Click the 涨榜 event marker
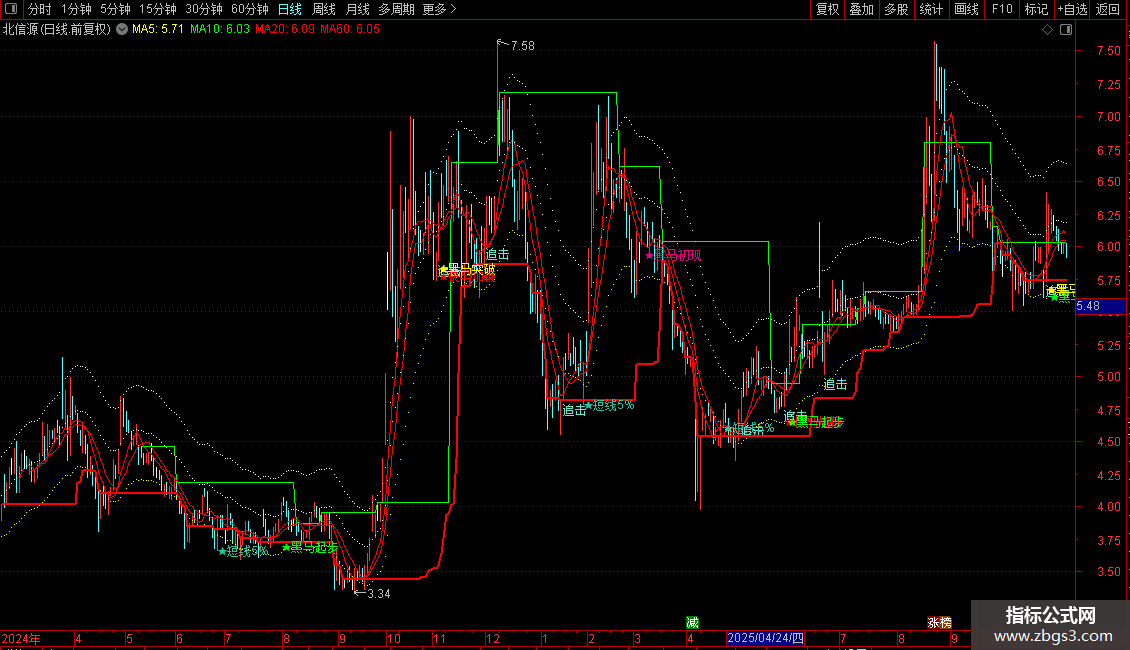The width and height of the screenshot is (1130, 650). point(940,623)
